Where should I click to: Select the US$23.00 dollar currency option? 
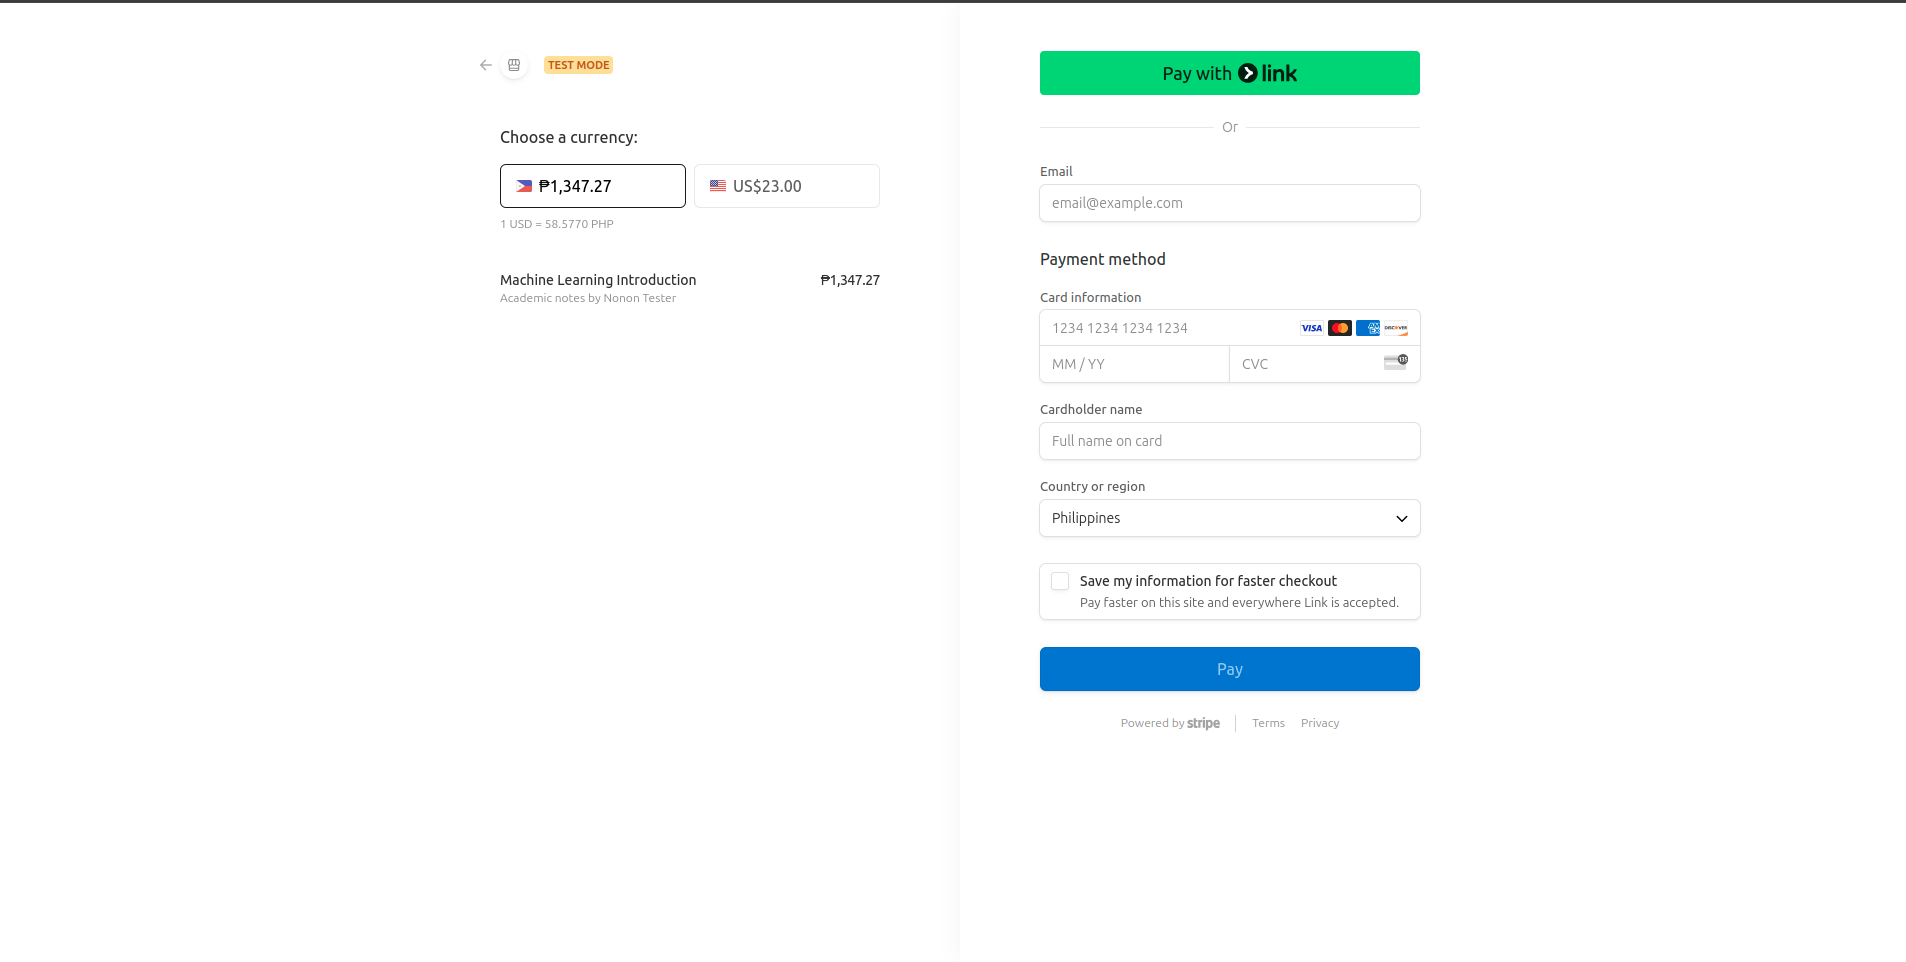[x=786, y=186]
